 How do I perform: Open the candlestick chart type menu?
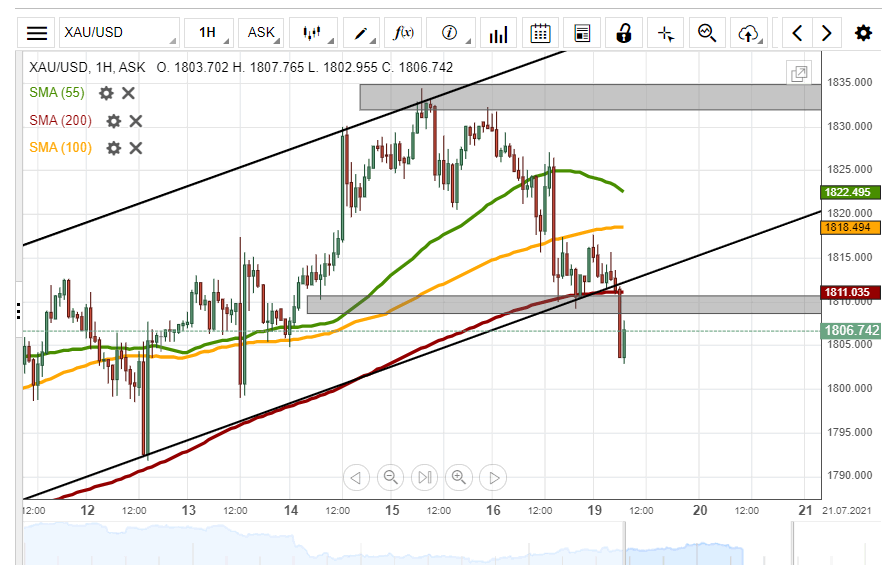tap(313, 33)
